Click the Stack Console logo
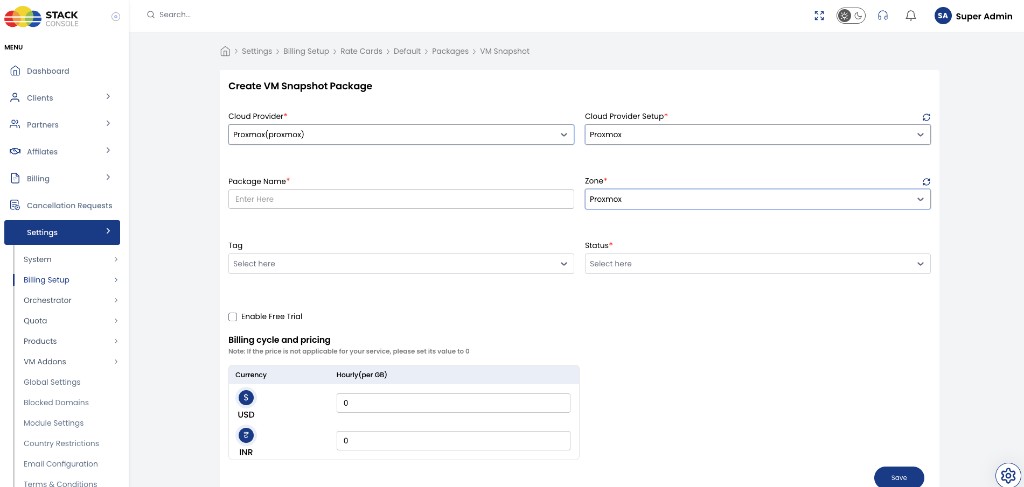Viewport: 1024px width, 487px height. click(41, 16)
